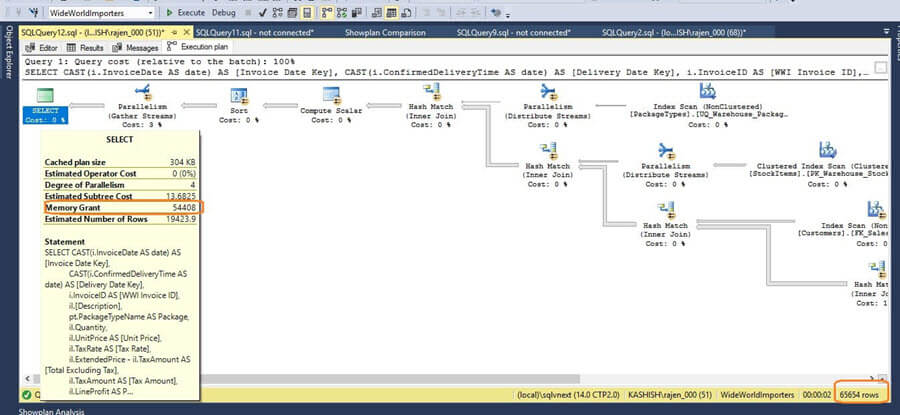Image resolution: width=900 pixels, height=415 pixels.
Task: Click the Sort operator icon
Action: tap(239, 94)
